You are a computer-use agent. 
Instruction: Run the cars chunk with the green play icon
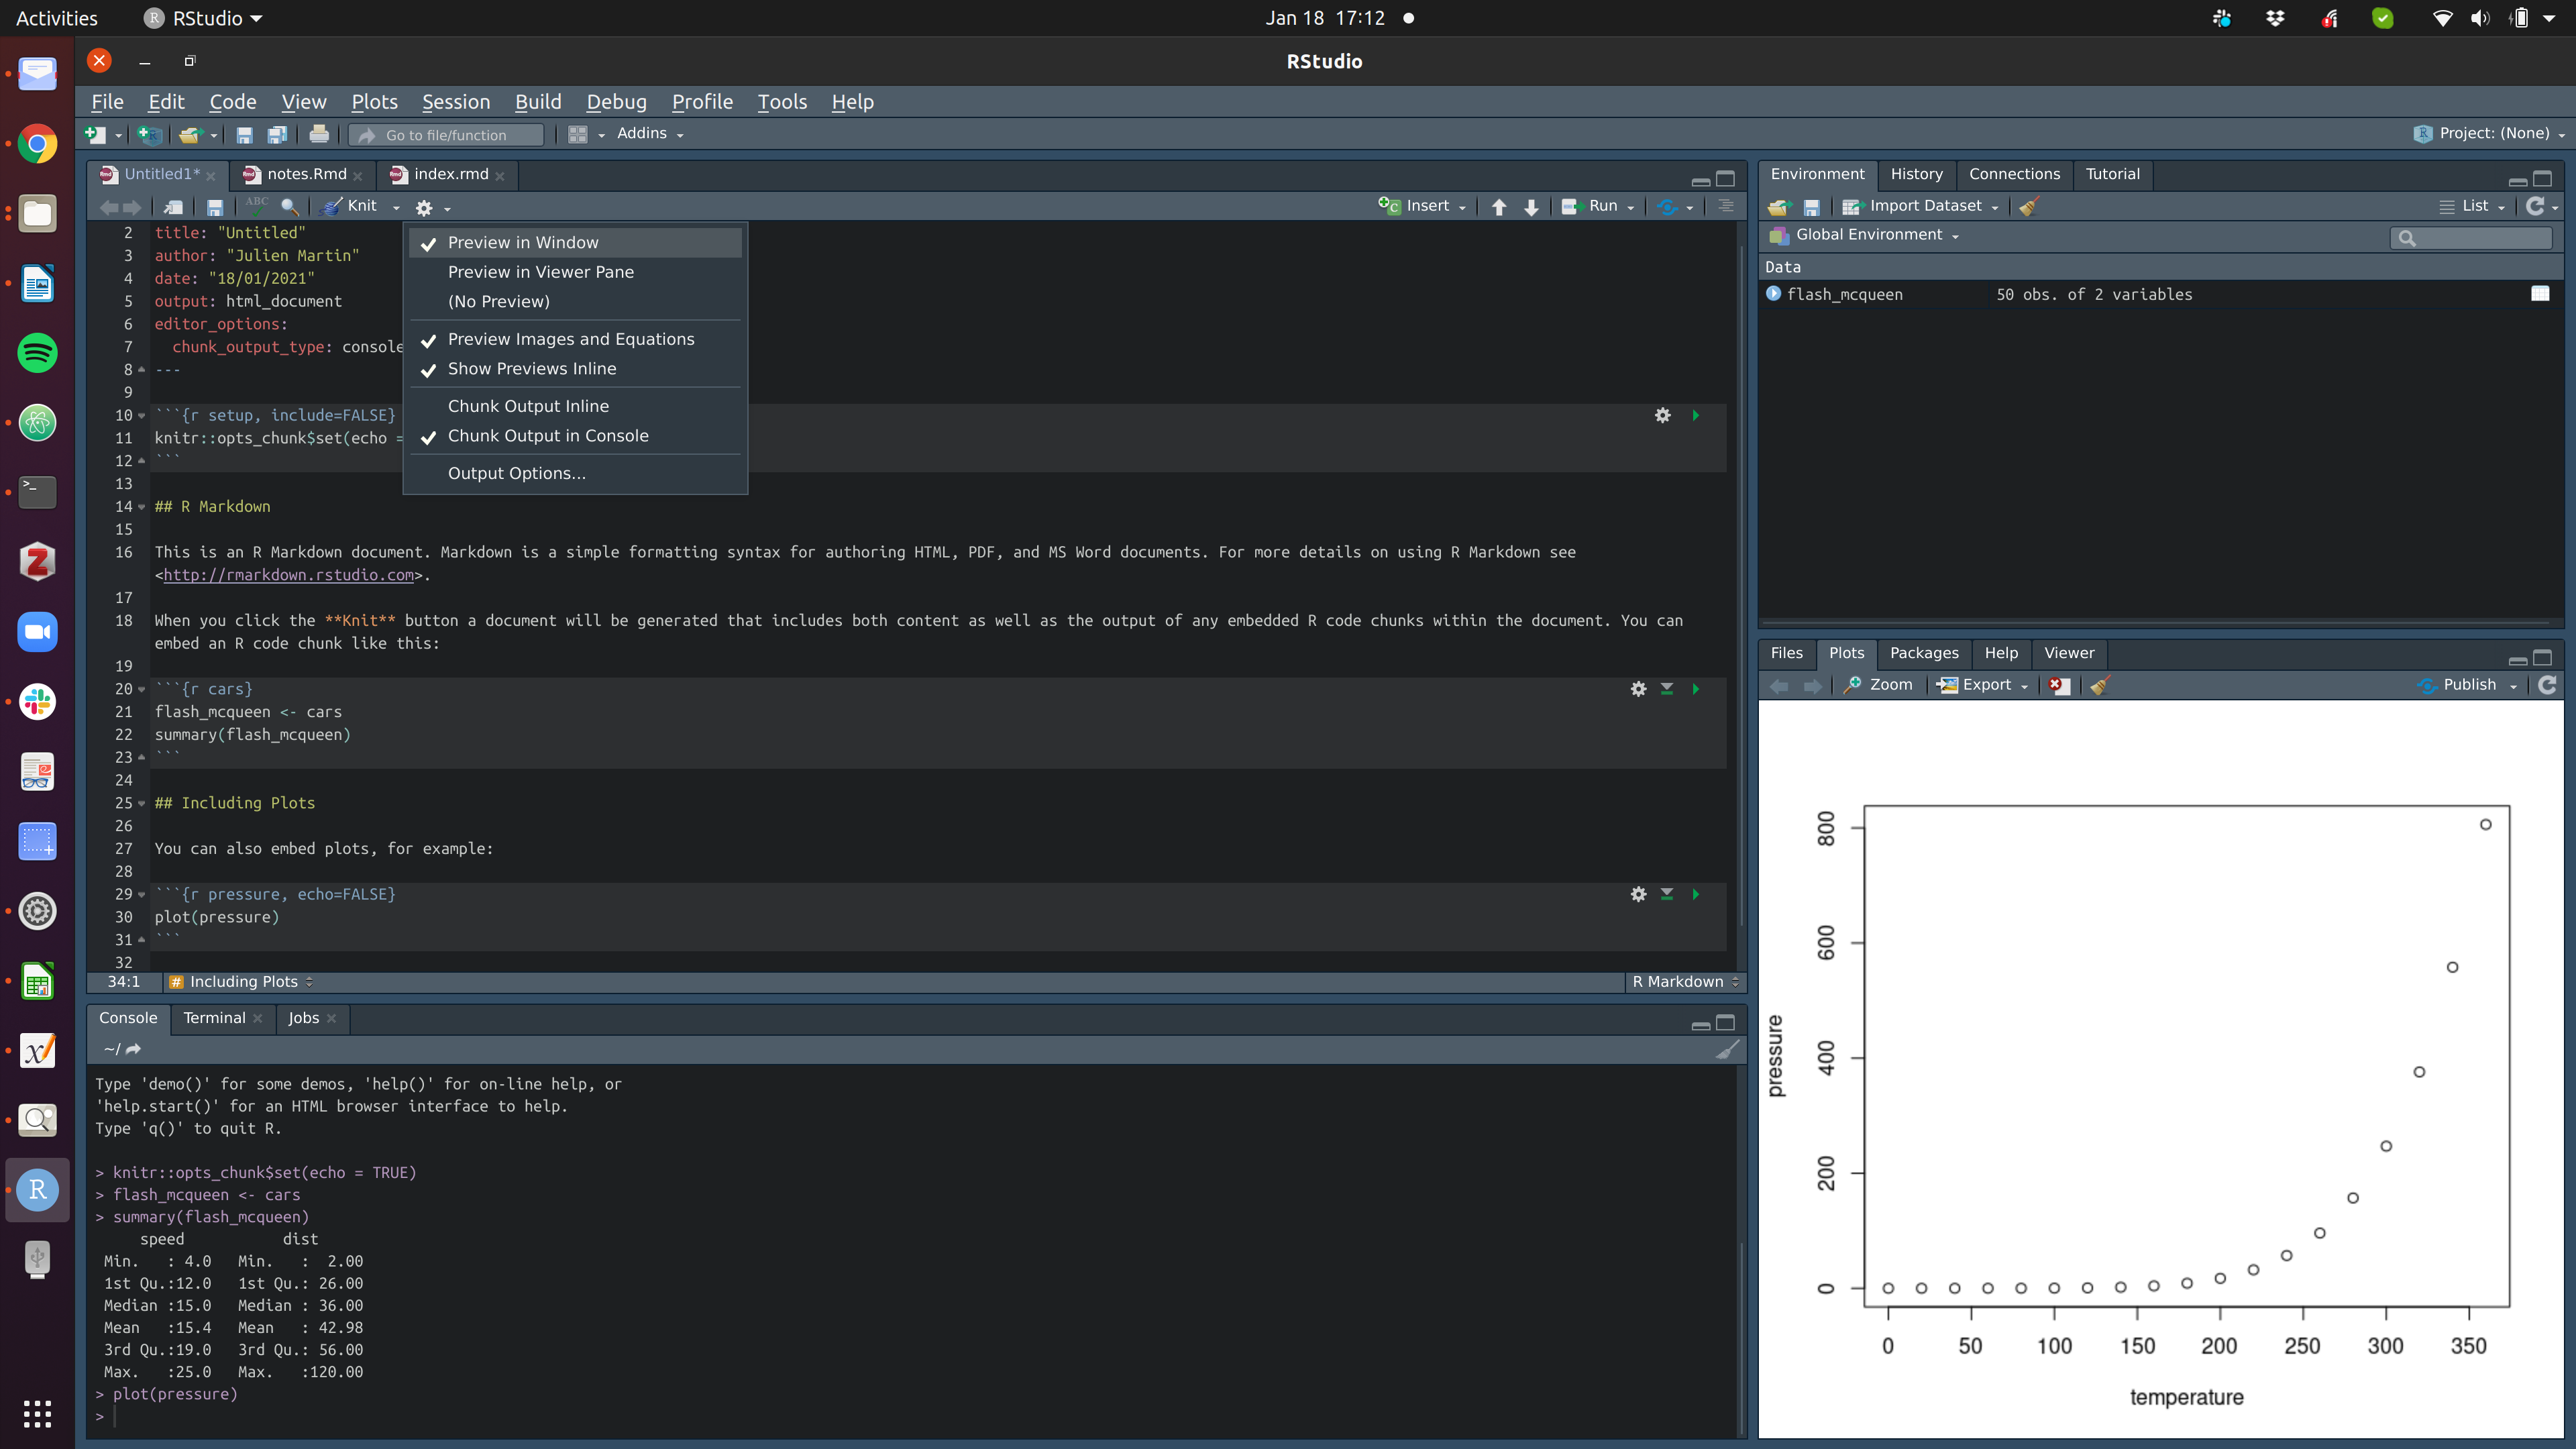pyautogui.click(x=1696, y=689)
